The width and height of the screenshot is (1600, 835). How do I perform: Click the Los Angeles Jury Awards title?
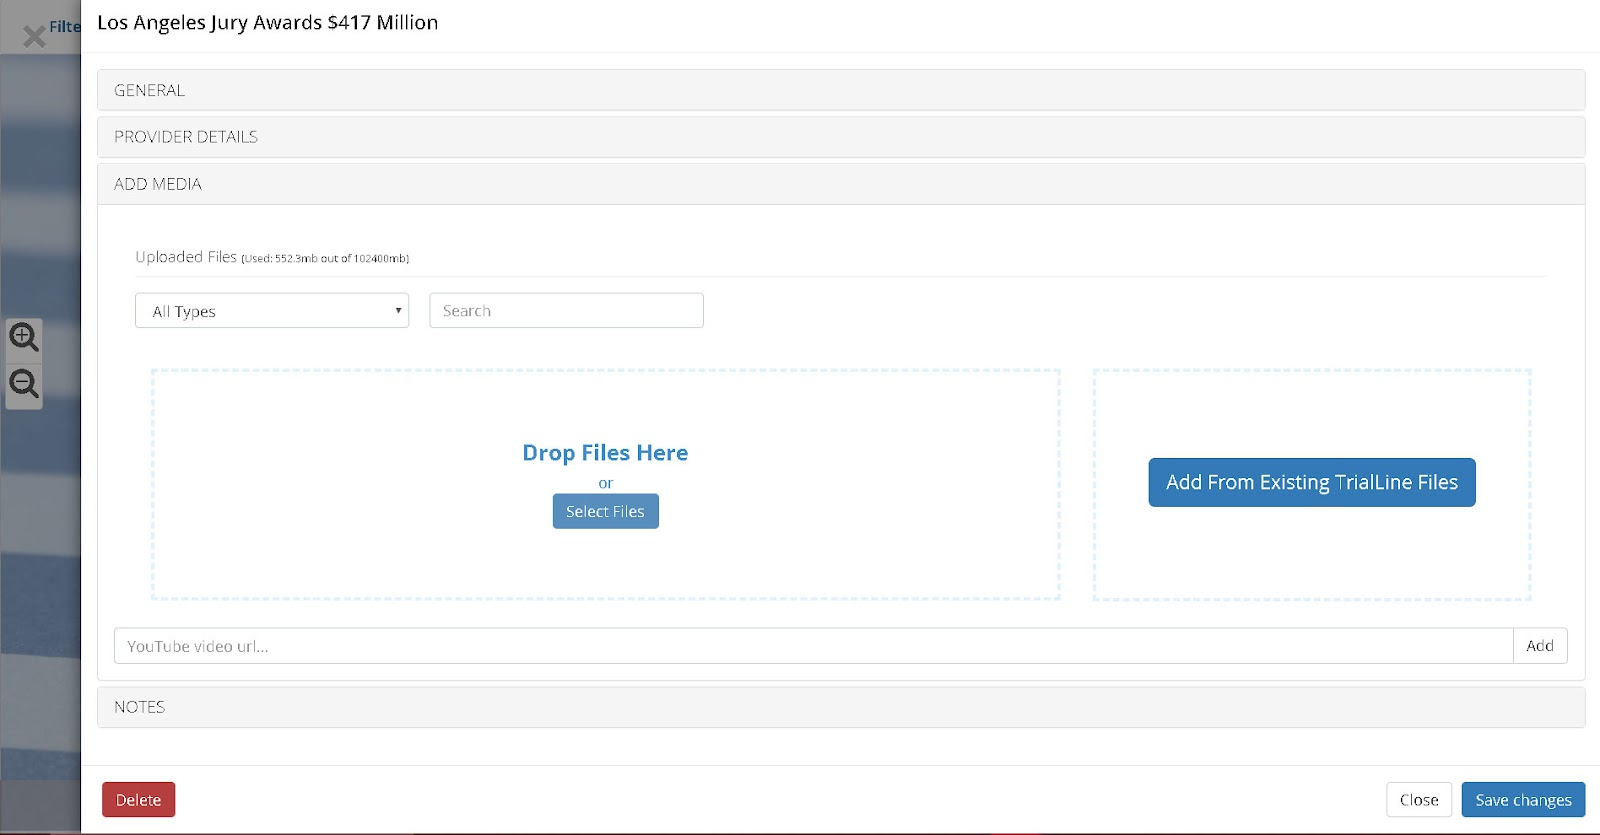pos(267,23)
